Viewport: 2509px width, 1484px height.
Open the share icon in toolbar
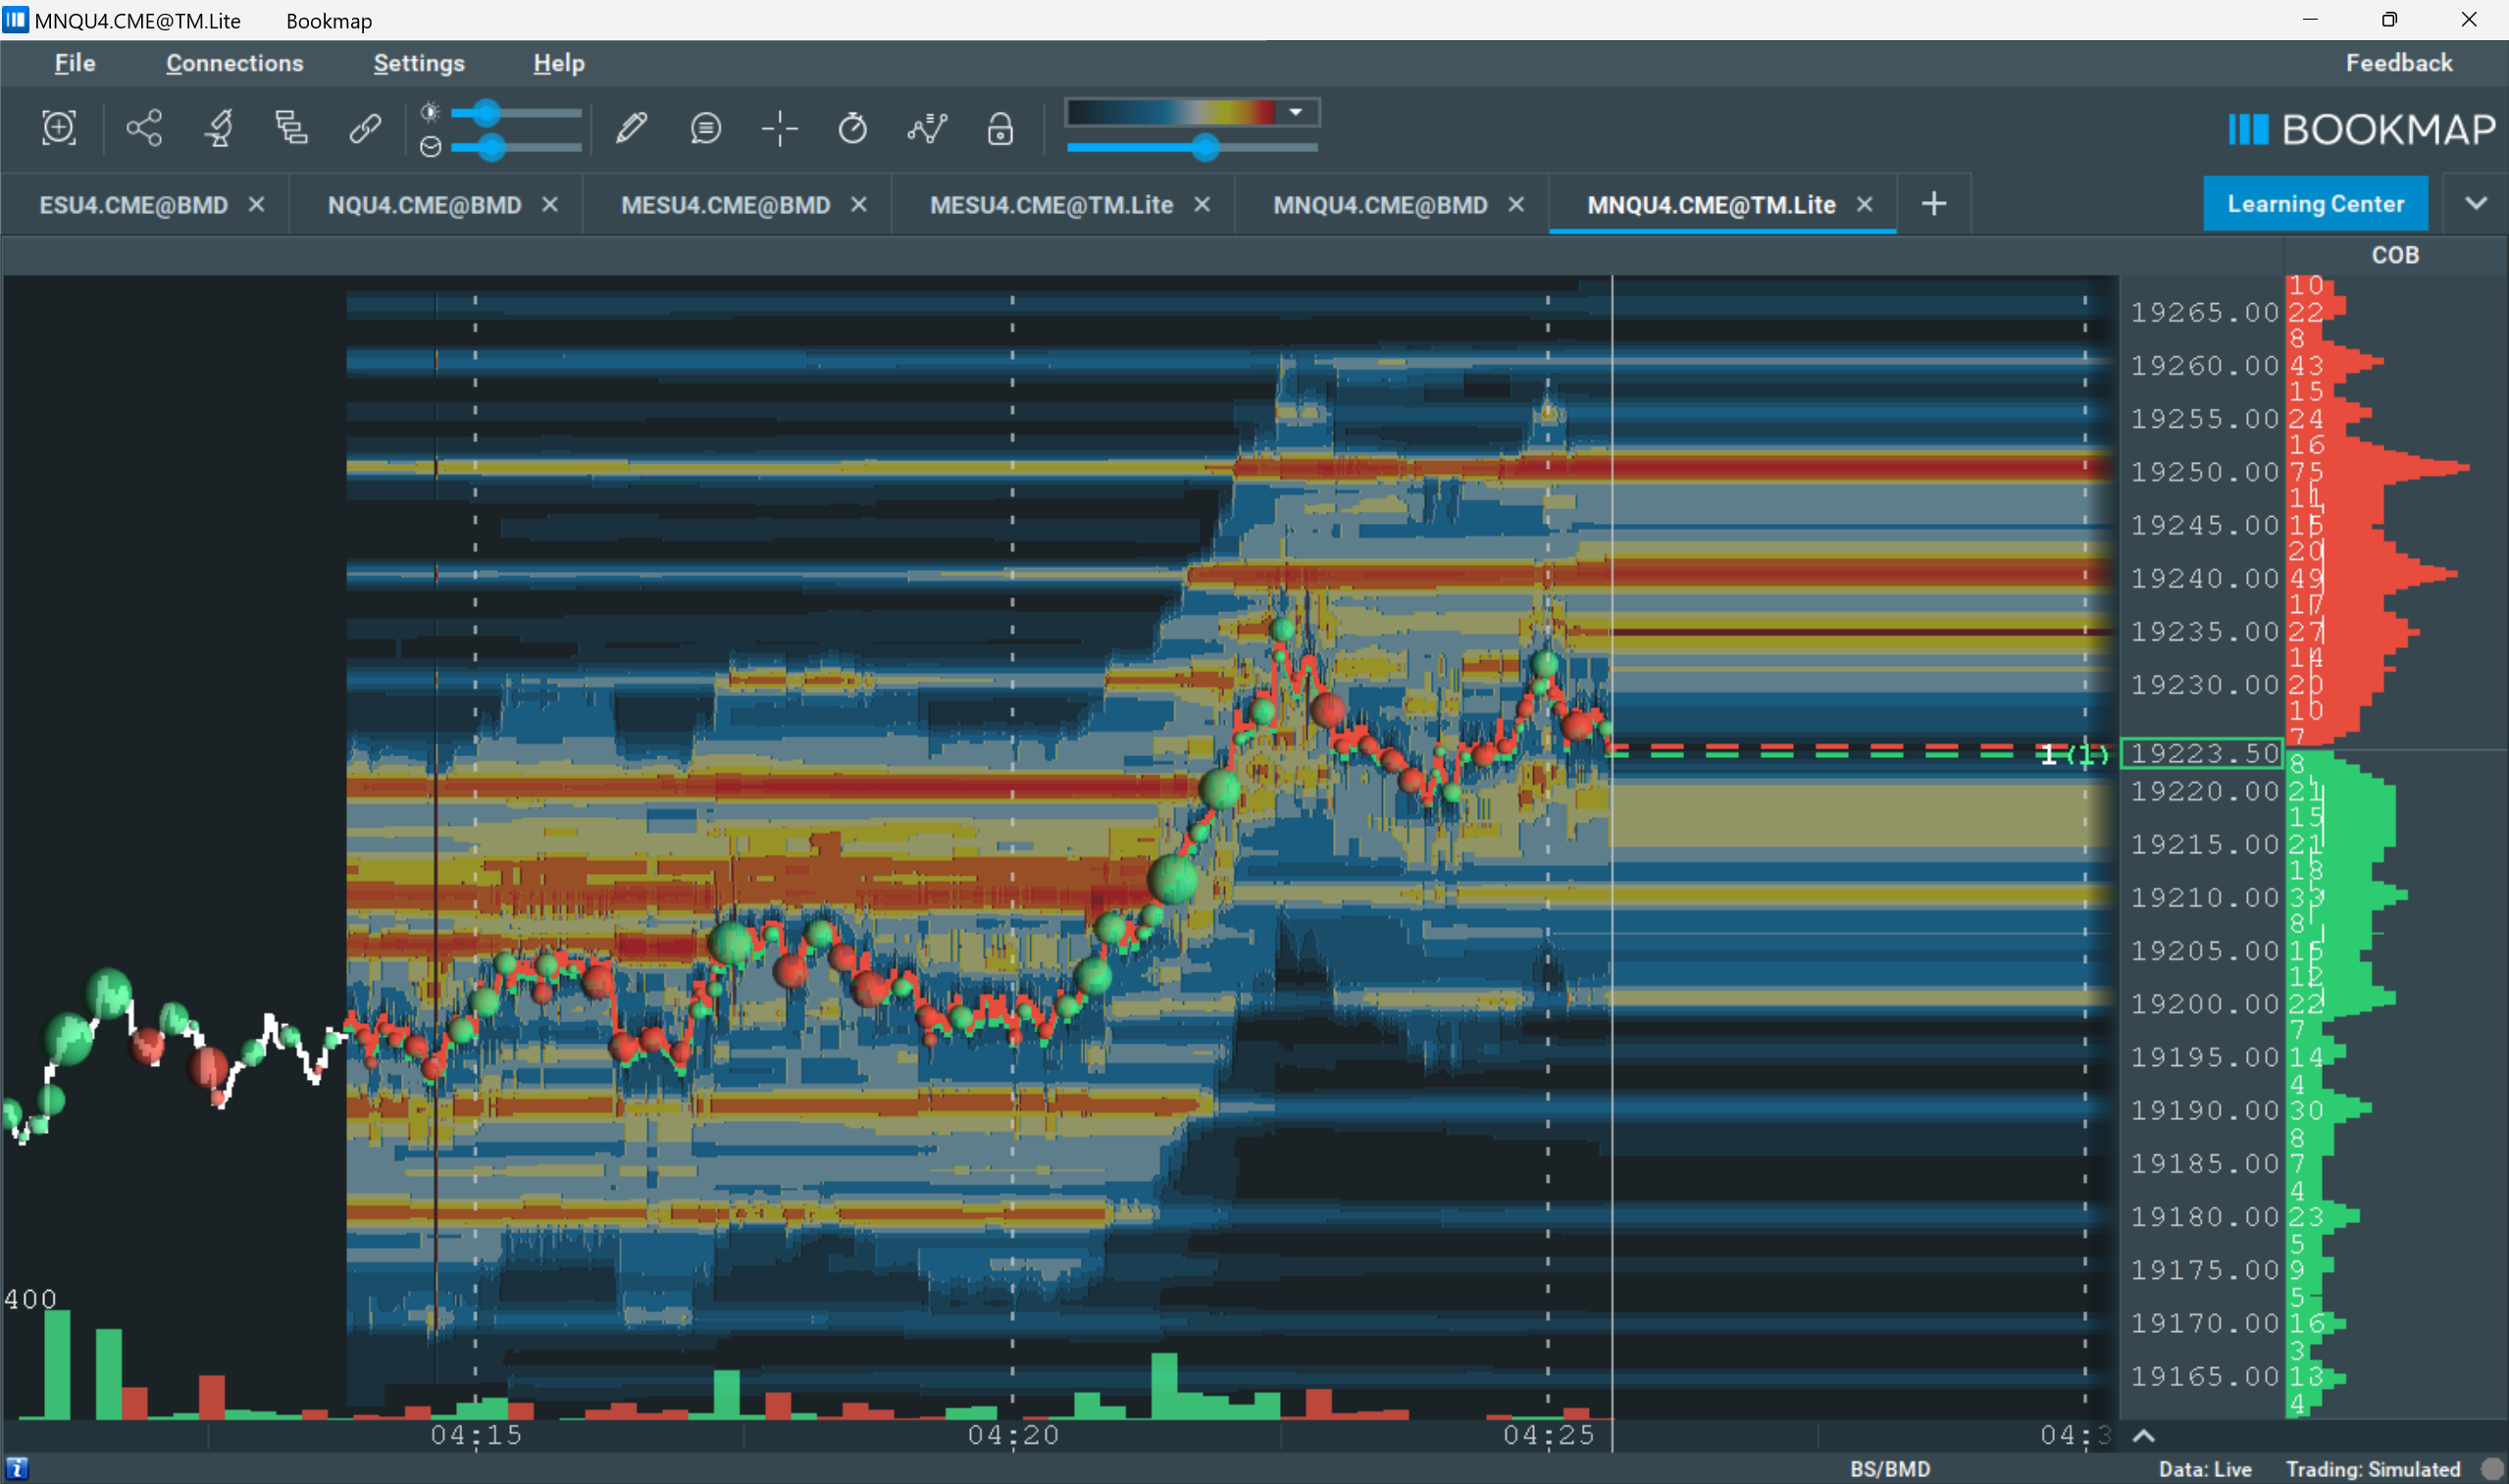point(144,128)
